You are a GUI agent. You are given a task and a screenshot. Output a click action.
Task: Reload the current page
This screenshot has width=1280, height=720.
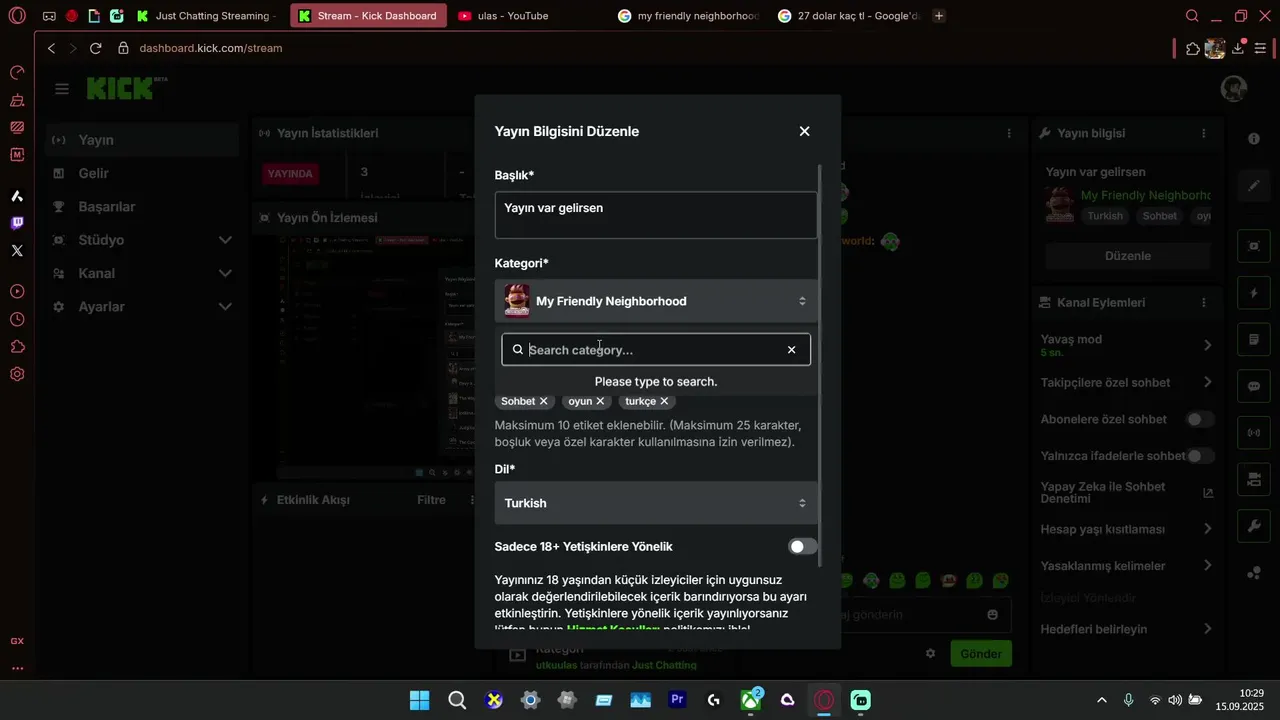(96, 48)
